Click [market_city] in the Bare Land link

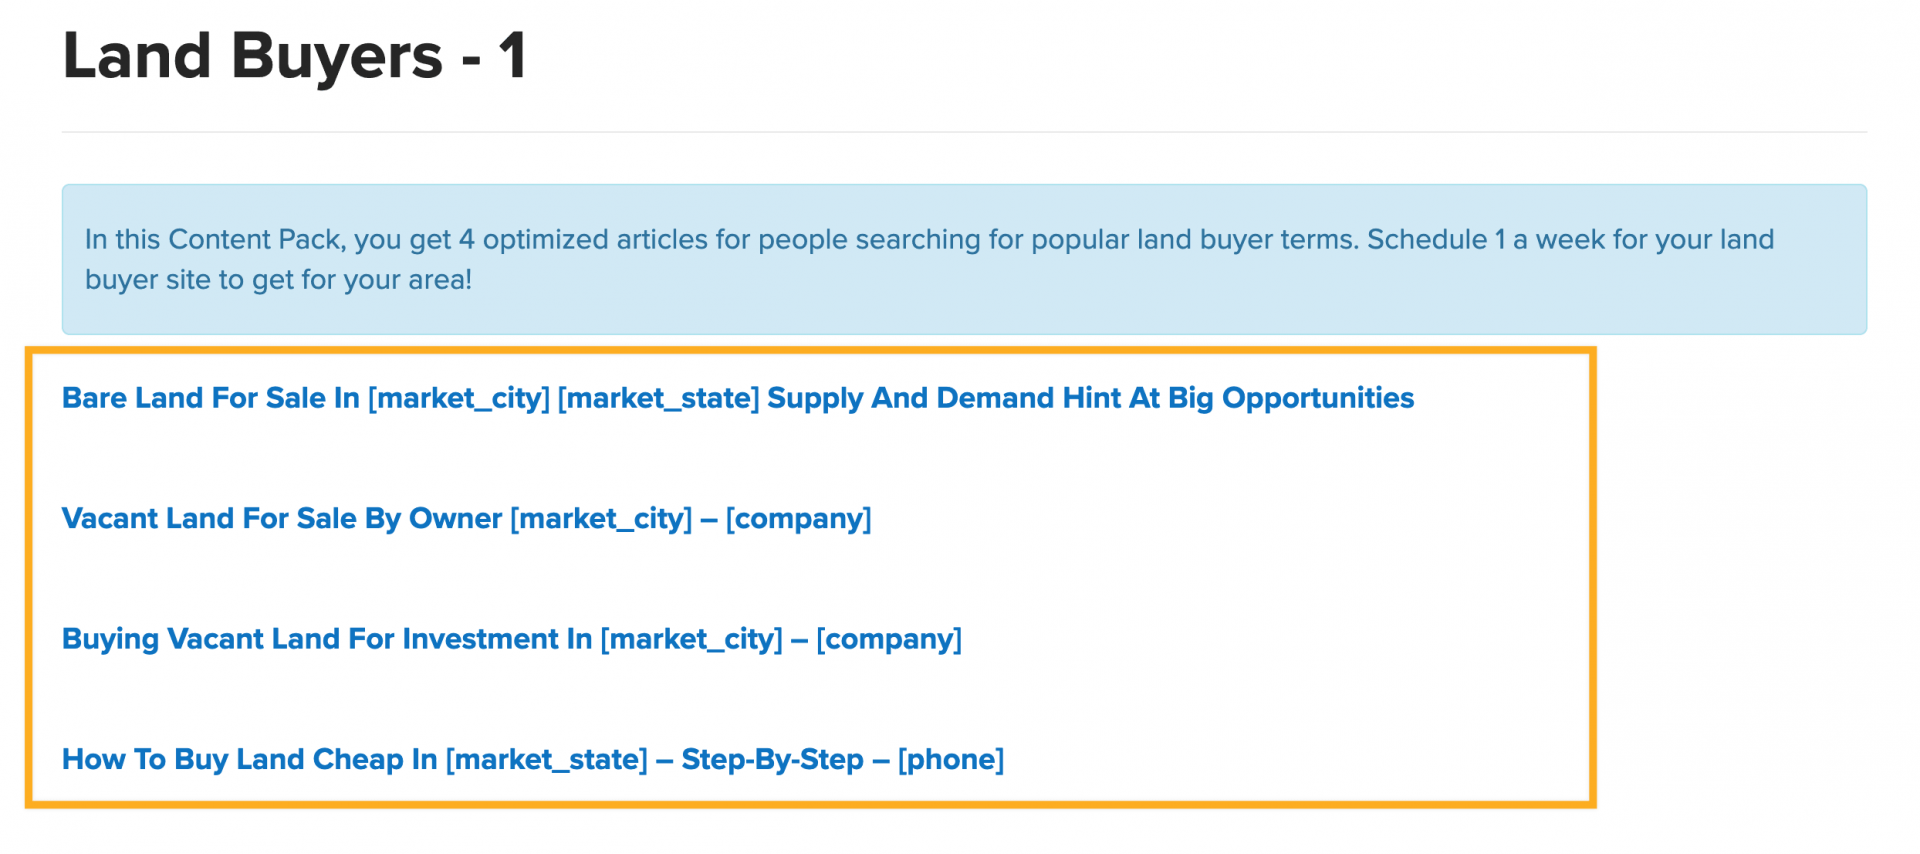459,398
